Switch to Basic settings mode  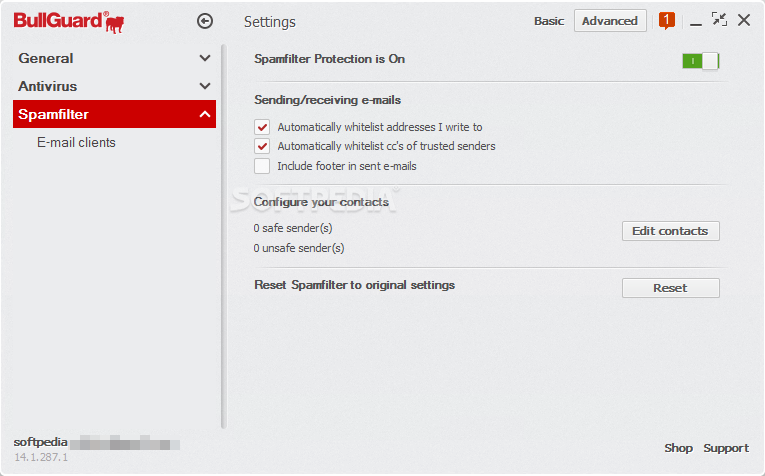pos(549,21)
